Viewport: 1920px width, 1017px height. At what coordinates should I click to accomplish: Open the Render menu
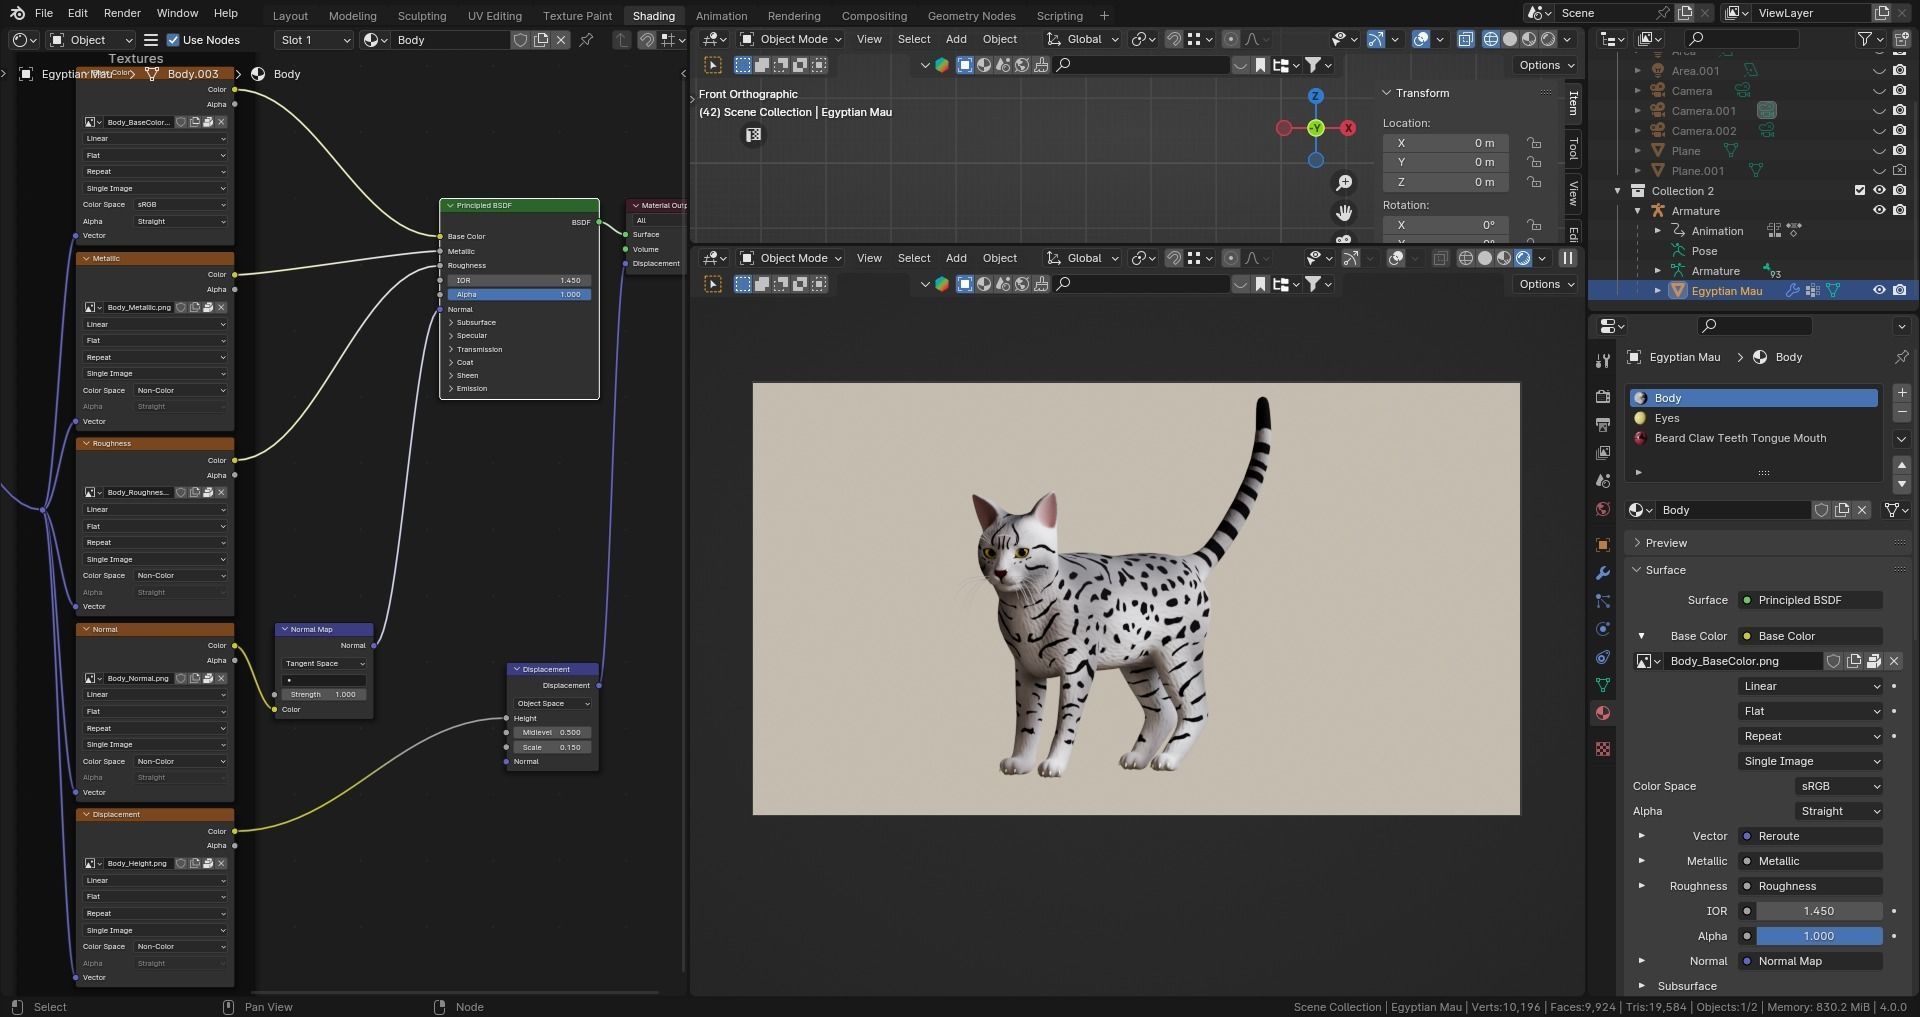coord(122,13)
